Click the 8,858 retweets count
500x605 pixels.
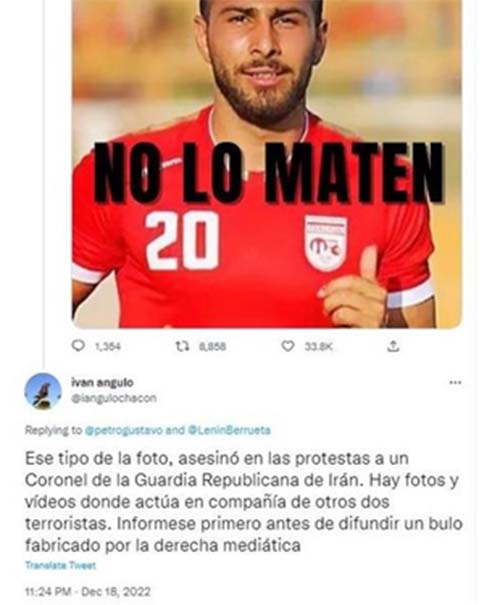coord(212,346)
